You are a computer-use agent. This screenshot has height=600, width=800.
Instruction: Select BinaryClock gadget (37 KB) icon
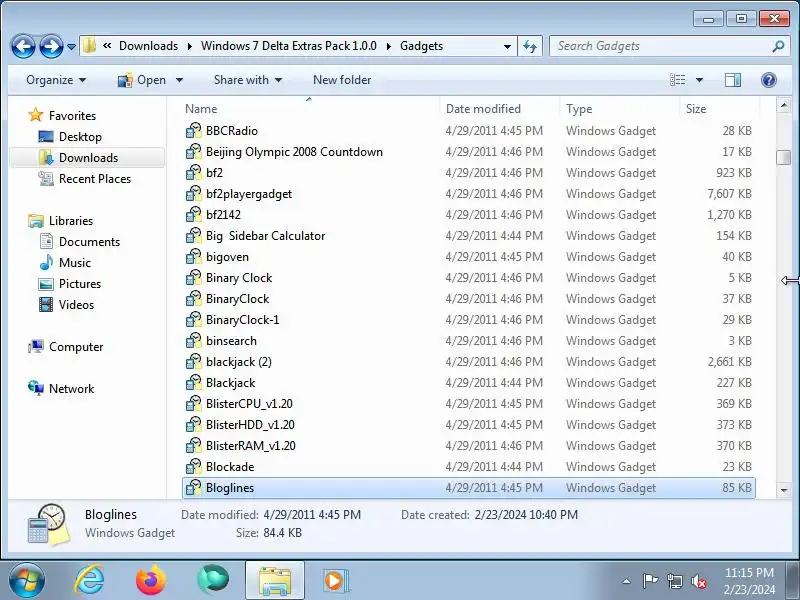click(x=193, y=298)
